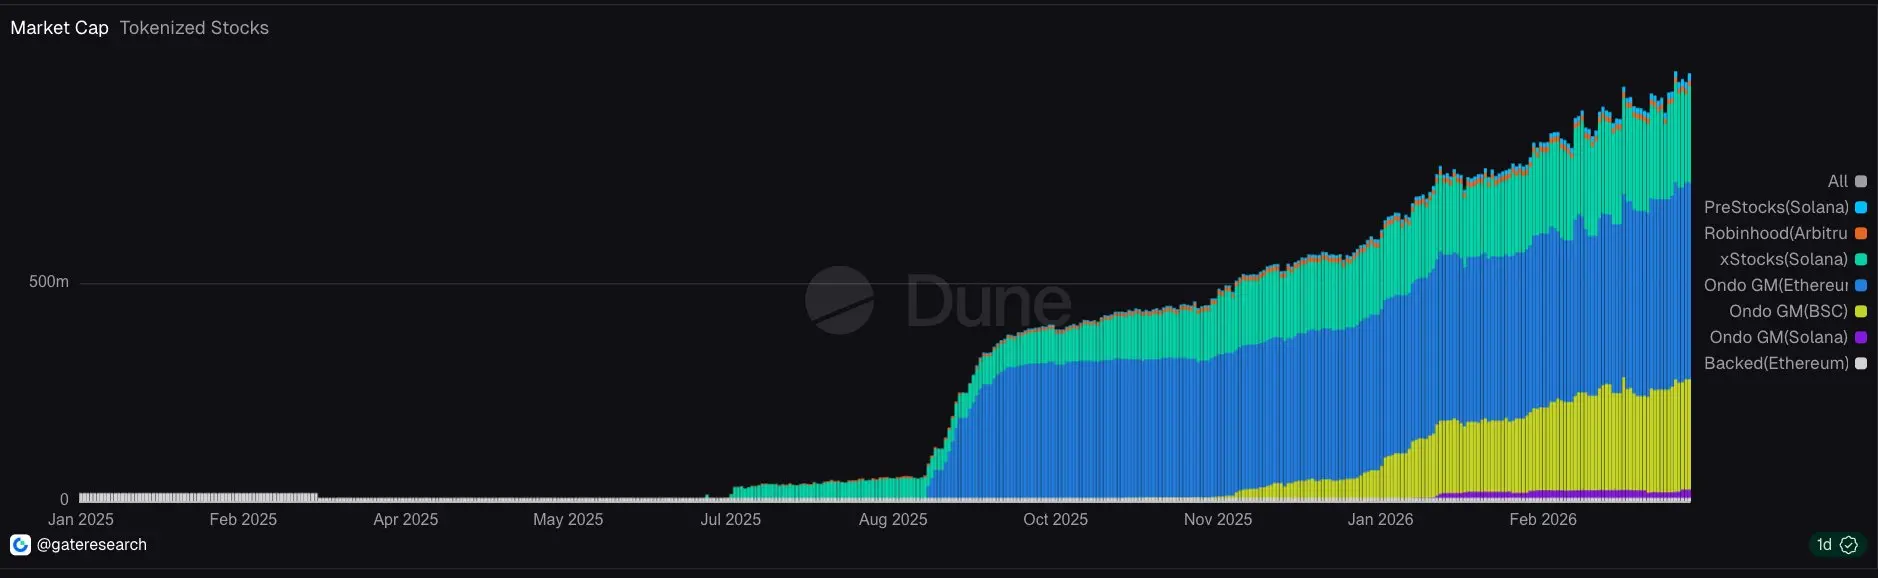Open the 1d refresh age badge
This screenshot has width=1878, height=578.
coord(1825,545)
